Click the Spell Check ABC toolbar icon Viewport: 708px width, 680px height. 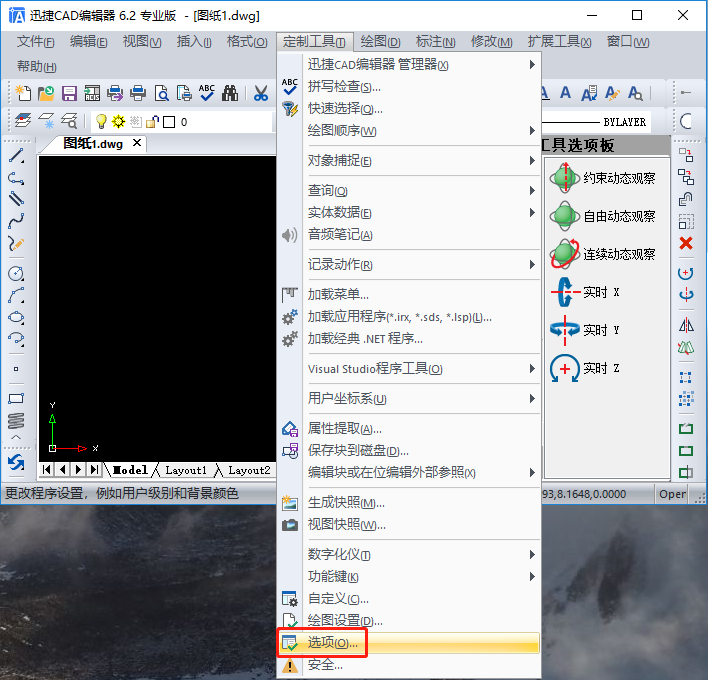[x=207, y=93]
